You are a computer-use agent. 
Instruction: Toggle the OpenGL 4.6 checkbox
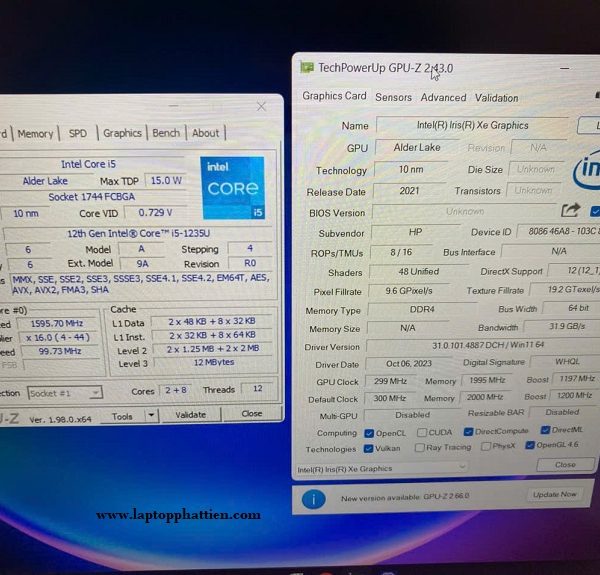530,445
